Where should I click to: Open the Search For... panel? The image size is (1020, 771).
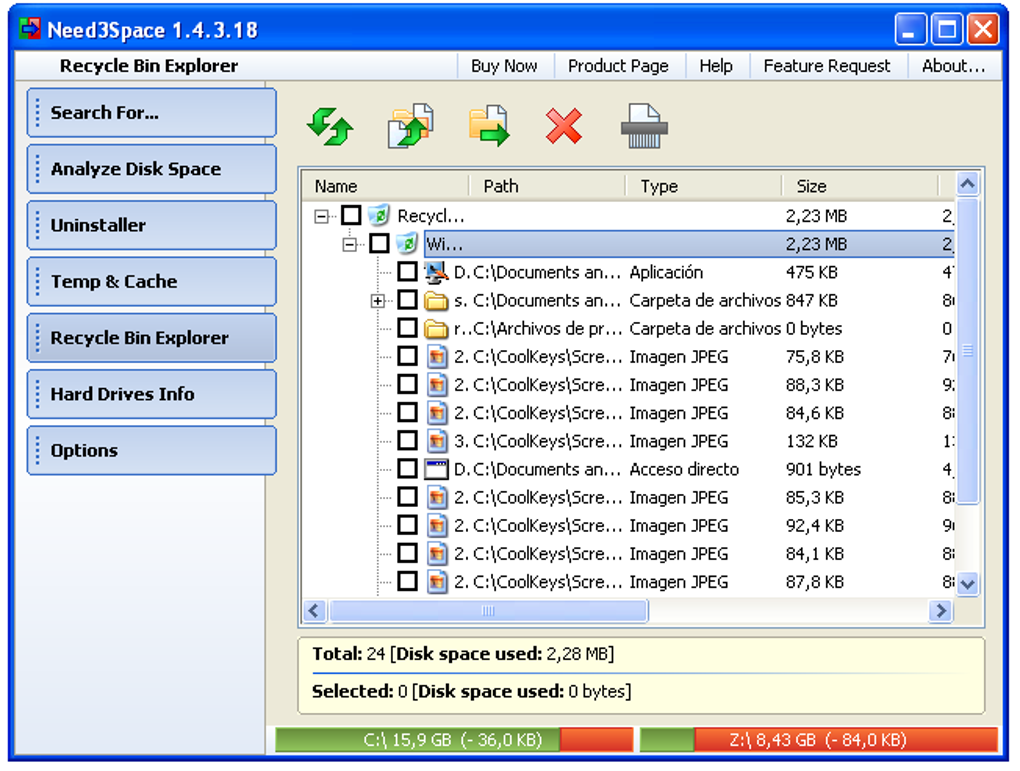[x=152, y=113]
